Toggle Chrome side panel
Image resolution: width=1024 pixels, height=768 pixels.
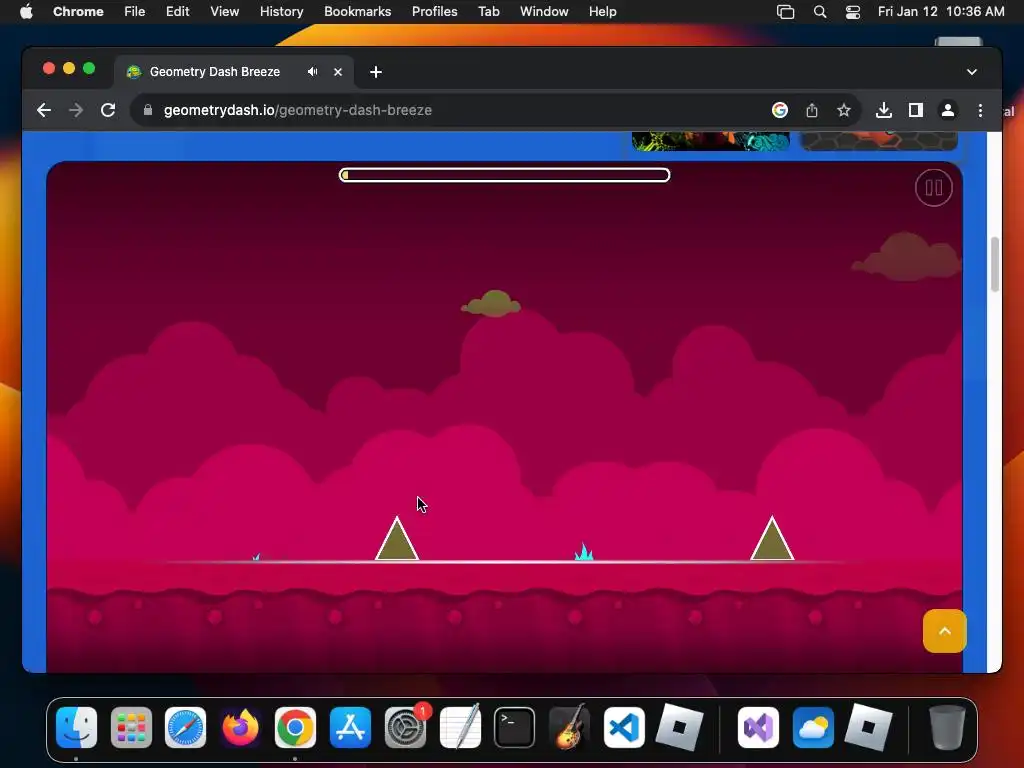coord(916,110)
